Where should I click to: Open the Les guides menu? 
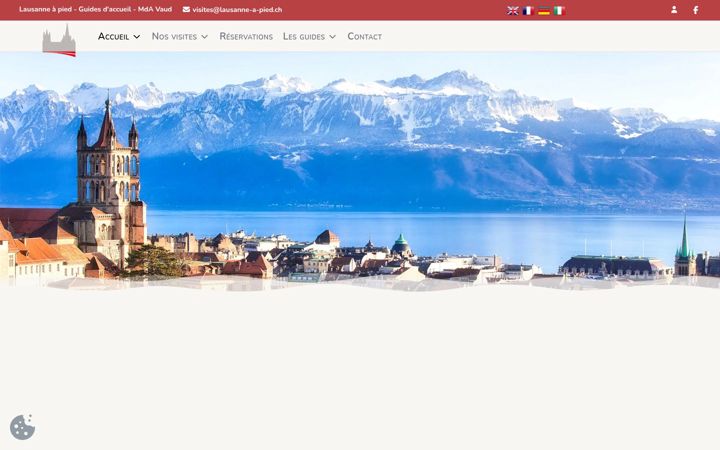(304, 36)
